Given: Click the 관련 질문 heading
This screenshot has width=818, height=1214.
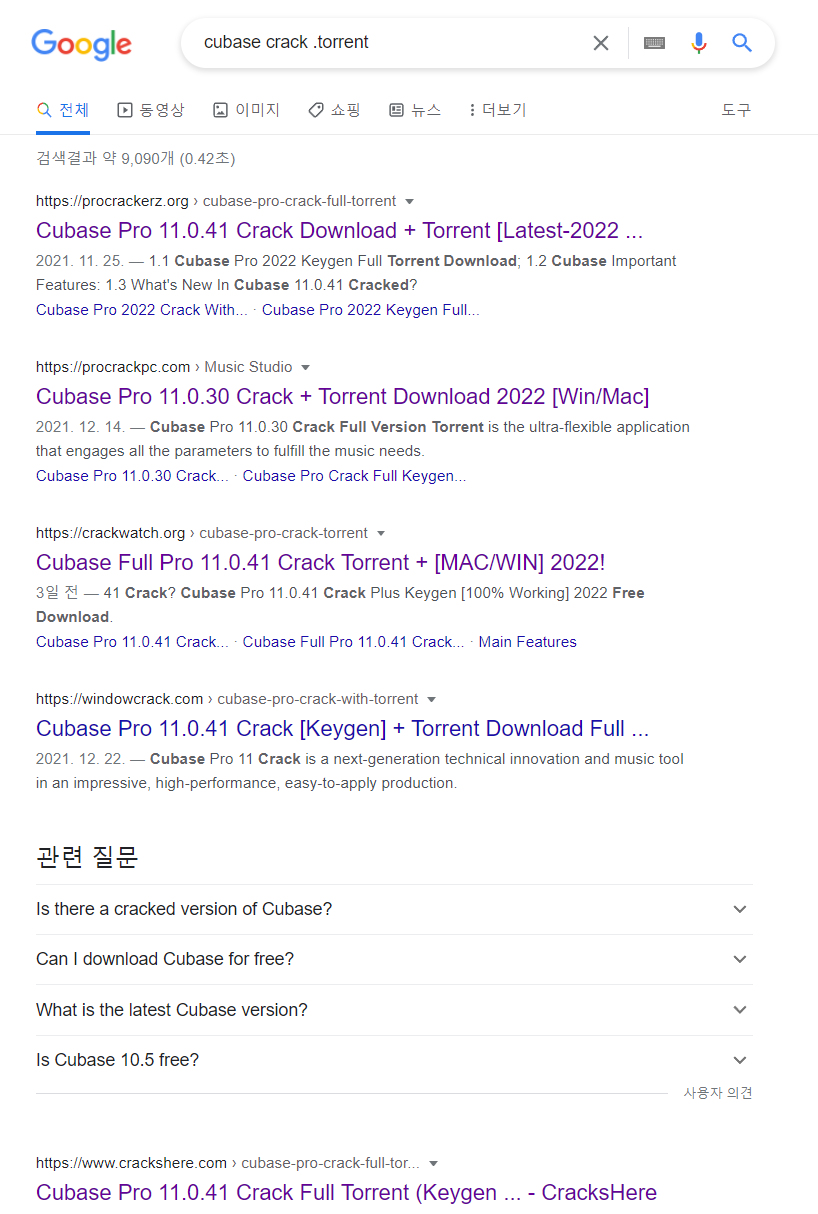Looking at the screenshot, I should pos(87,856).
